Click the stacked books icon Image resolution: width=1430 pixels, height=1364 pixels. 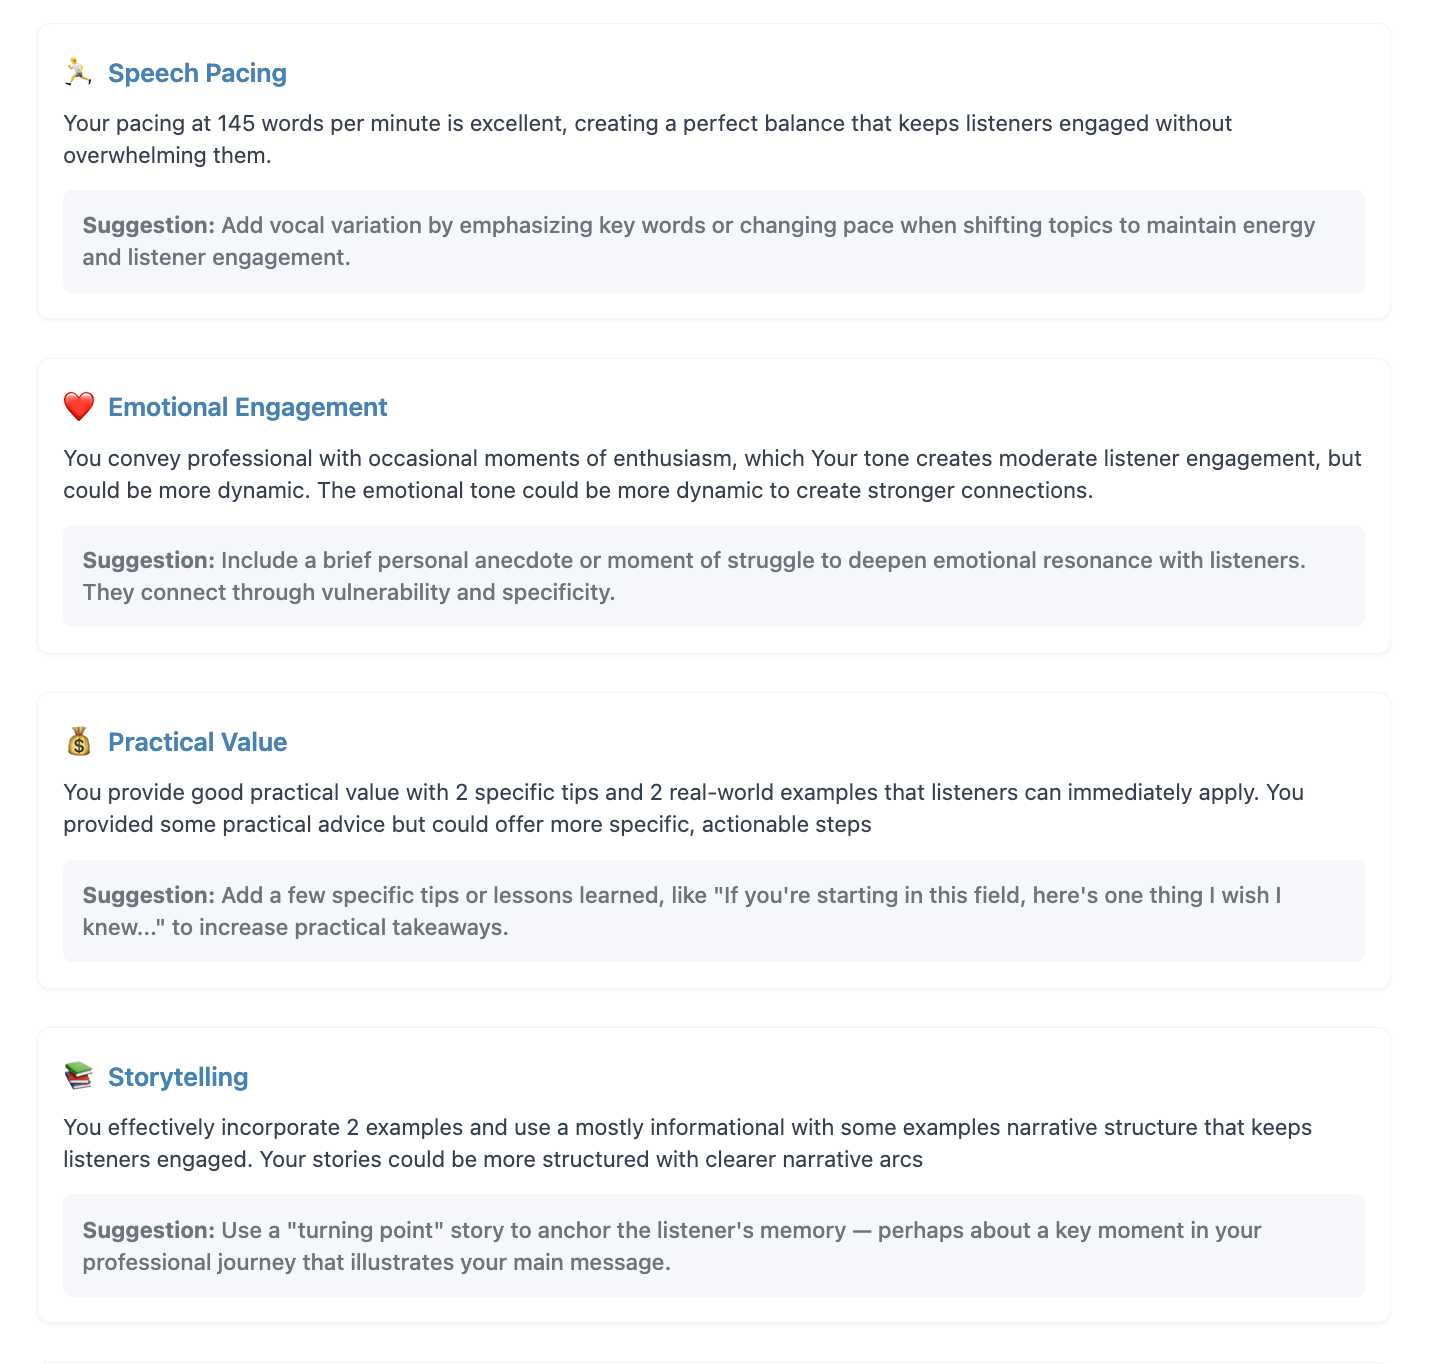tap(78, 1076)
